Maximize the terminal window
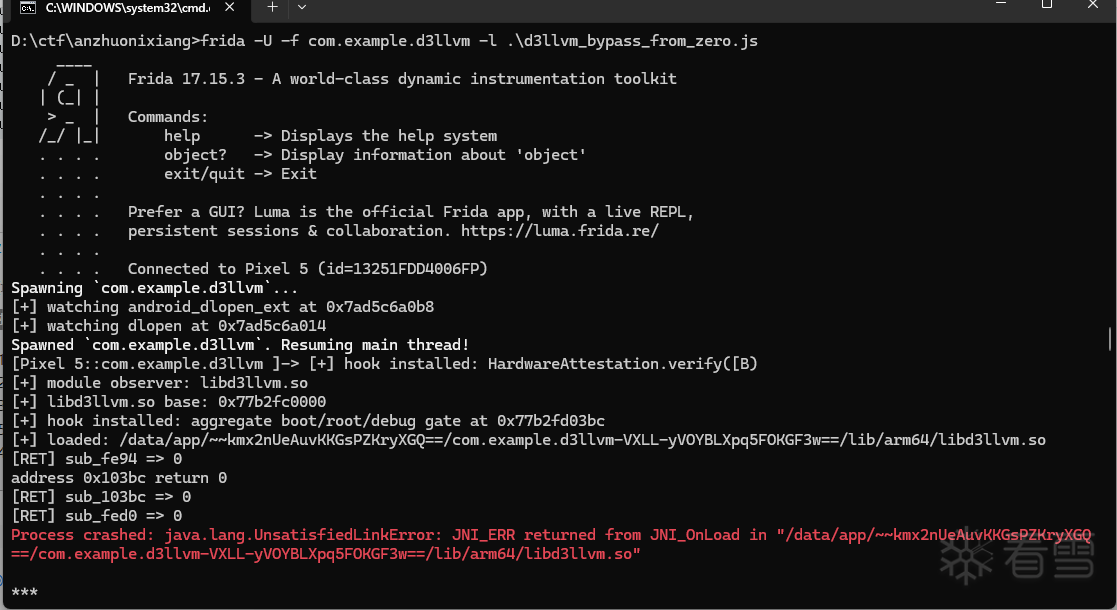 point(1046,4)
